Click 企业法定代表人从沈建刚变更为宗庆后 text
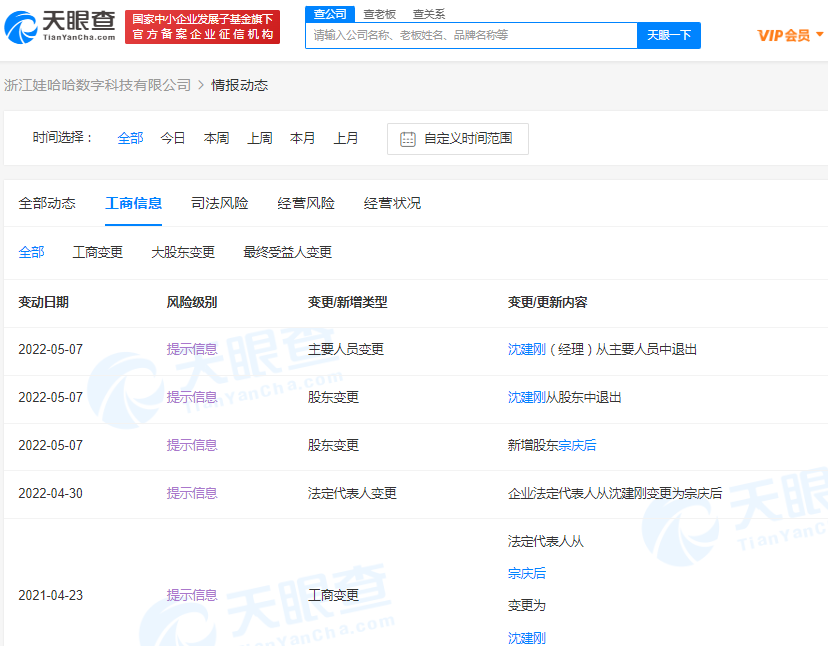 pos(615,493)
